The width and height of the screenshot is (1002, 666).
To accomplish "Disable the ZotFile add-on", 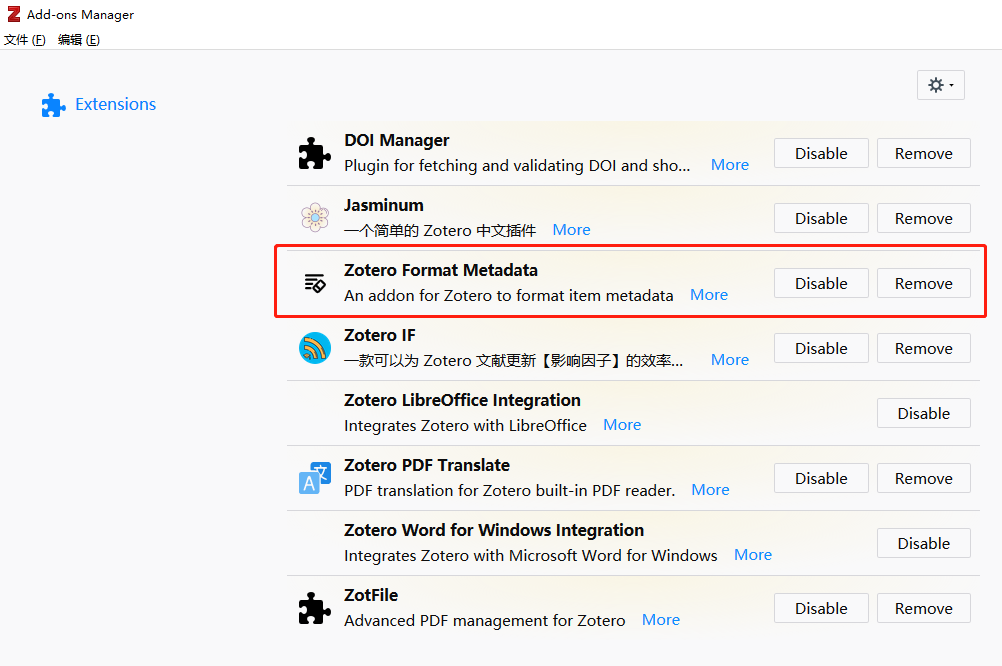I will tap(821, 608).
